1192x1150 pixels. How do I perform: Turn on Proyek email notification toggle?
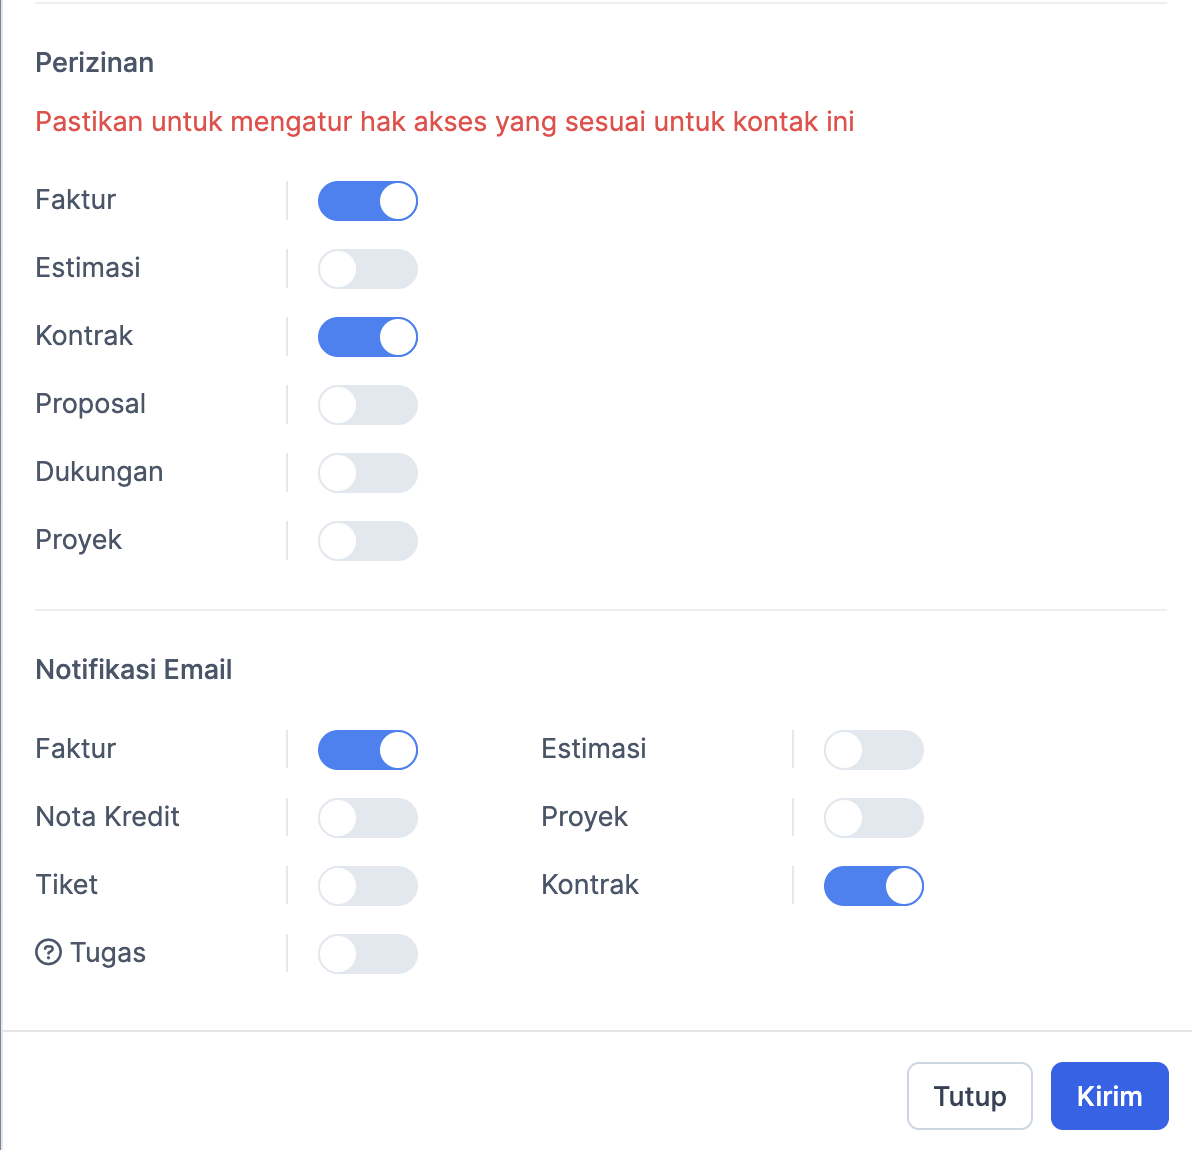(x=874, y=818)
